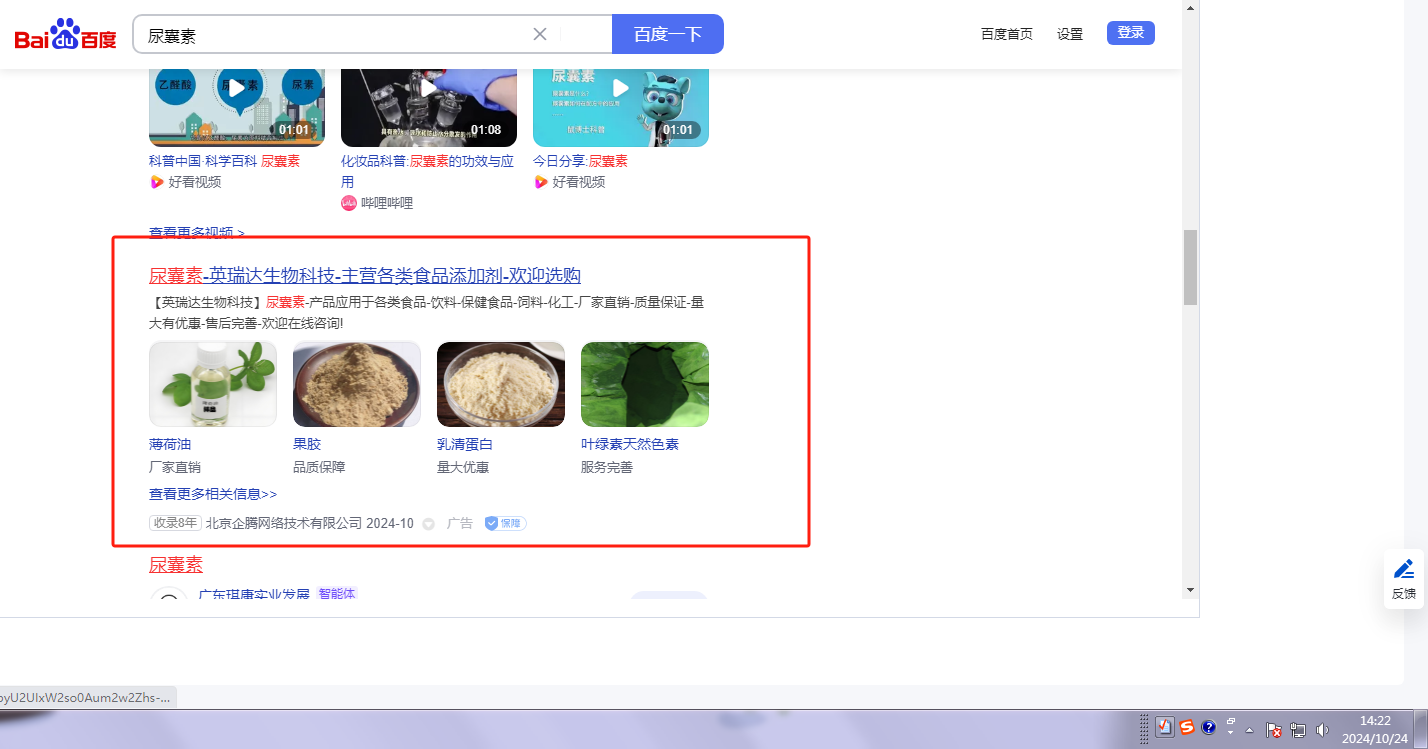Click the Sogou input method tray icon
The width and height of the screenshot is (1428, 749).
1187,728
